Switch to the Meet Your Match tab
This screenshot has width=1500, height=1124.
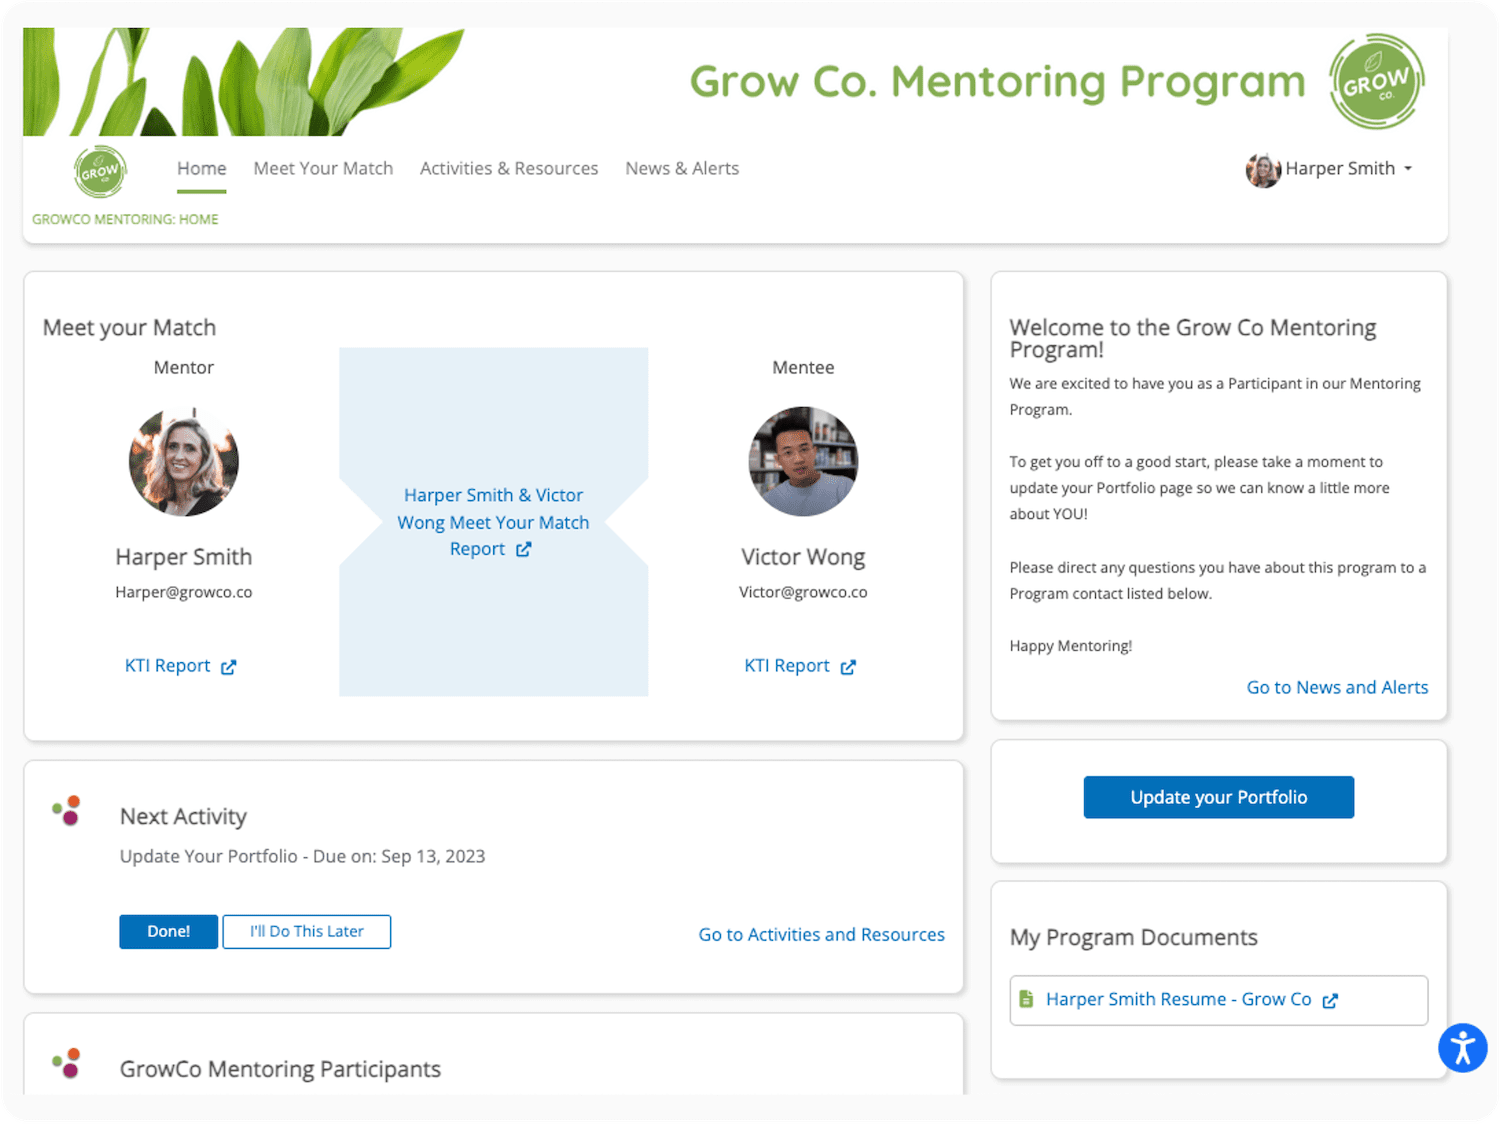pos(322,168)
